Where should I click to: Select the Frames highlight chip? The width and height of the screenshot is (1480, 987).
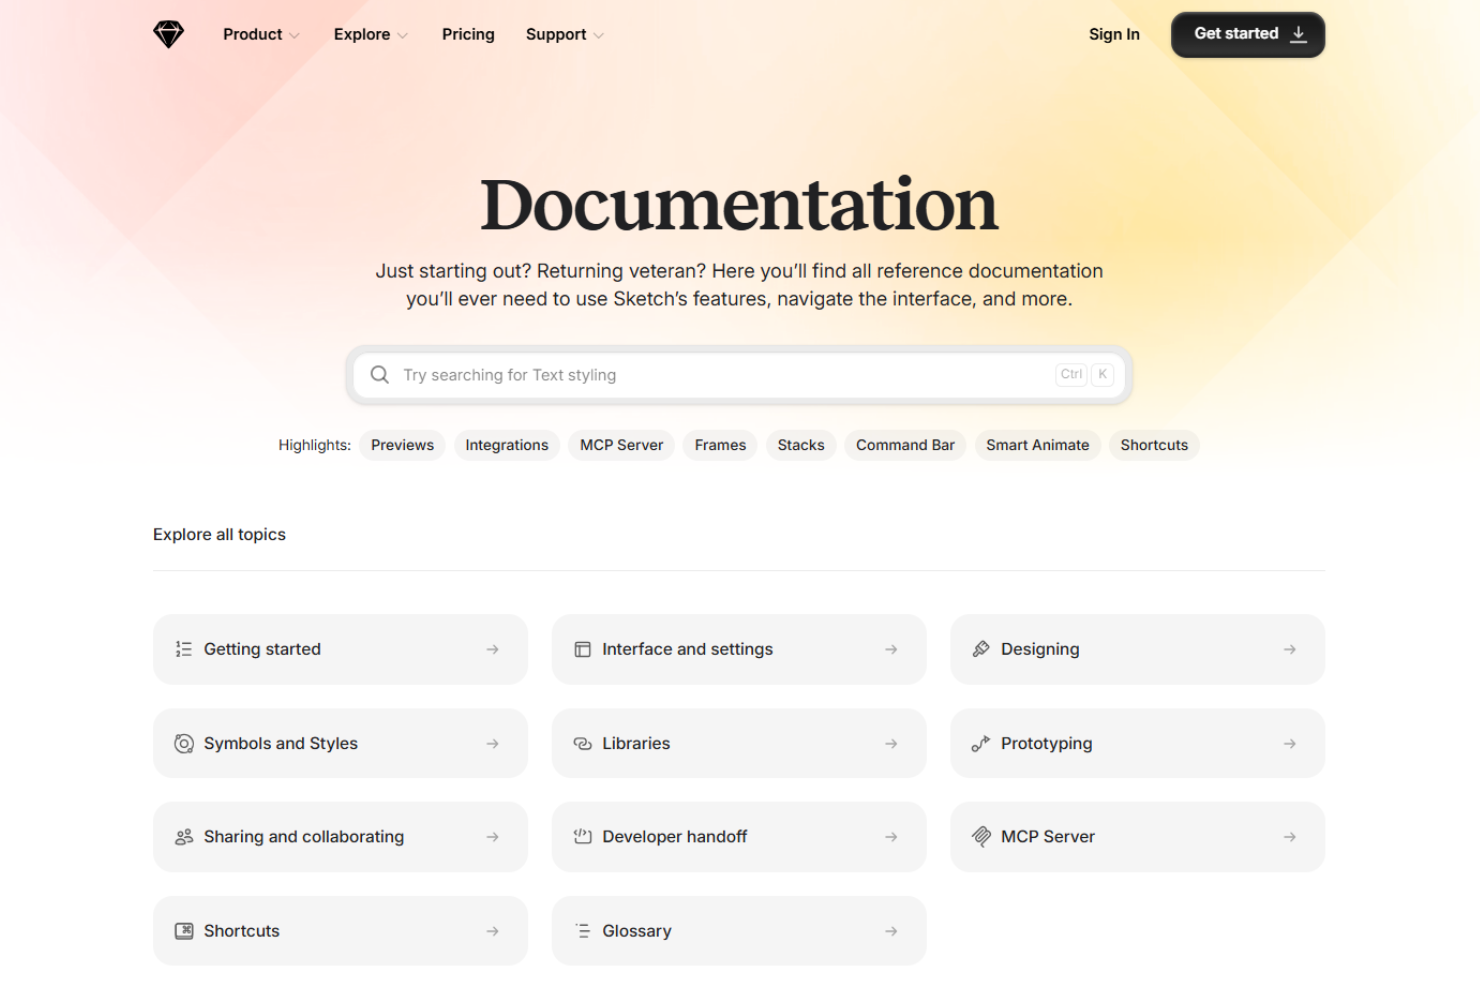(720, 445)
